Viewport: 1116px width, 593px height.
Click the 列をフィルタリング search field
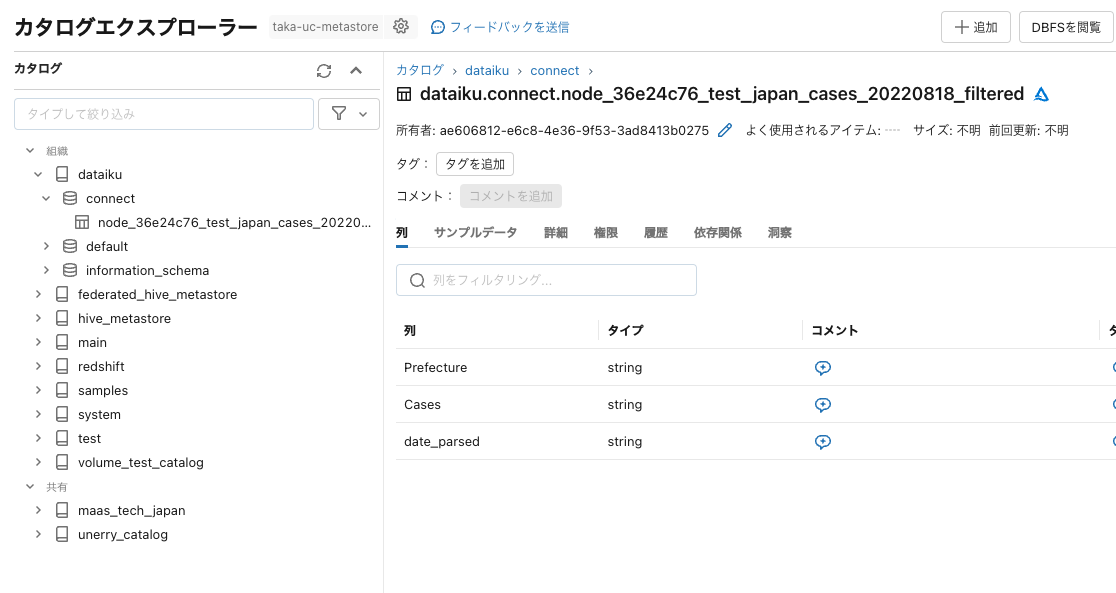tap(545, 280)
